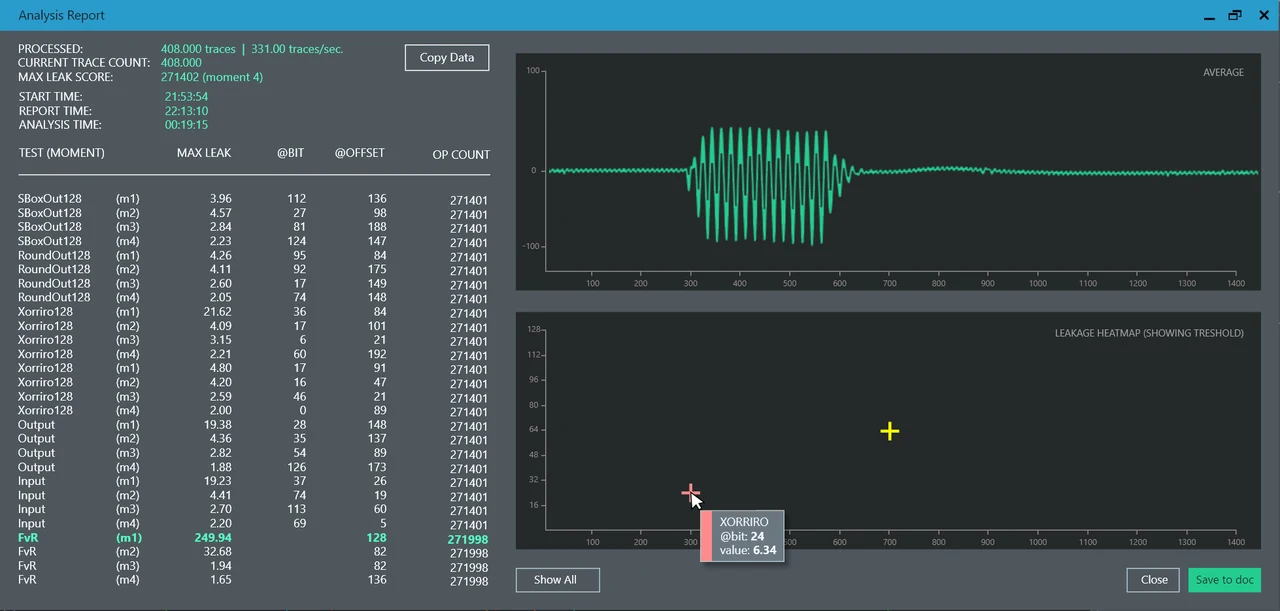
Task: Select the Input (m1) row
Action: (x=254, y=481)
